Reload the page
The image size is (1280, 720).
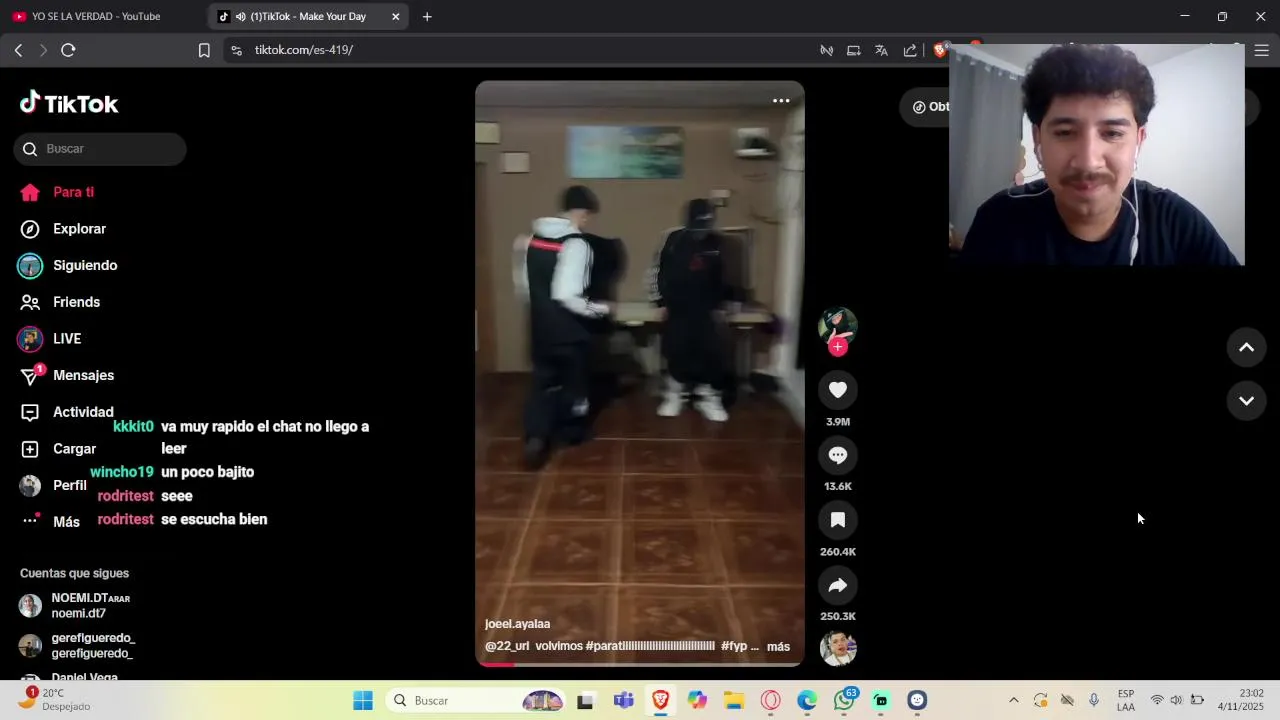(68, 50)
